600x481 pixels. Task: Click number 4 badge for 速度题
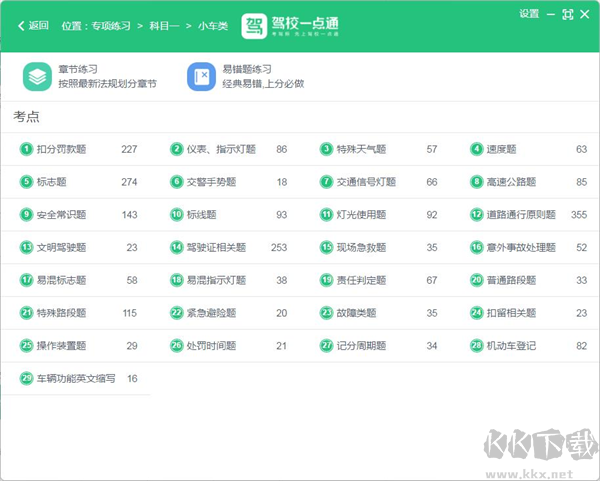coord(476,149)
